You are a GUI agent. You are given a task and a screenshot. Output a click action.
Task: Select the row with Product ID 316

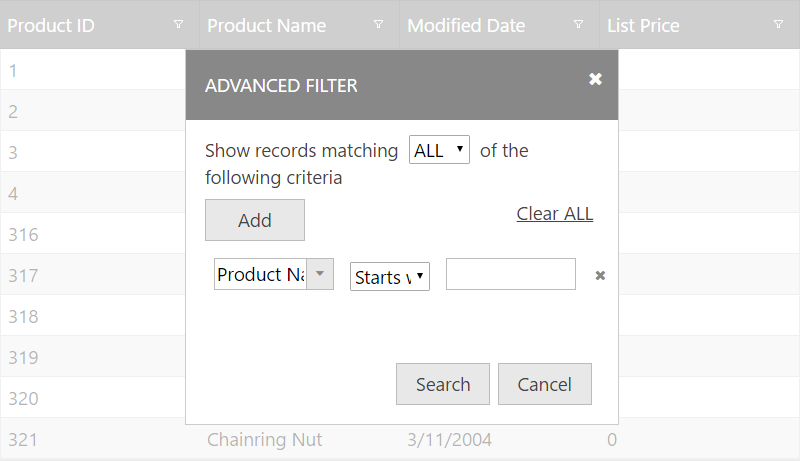pyautogui.click(x=23, y=234)
